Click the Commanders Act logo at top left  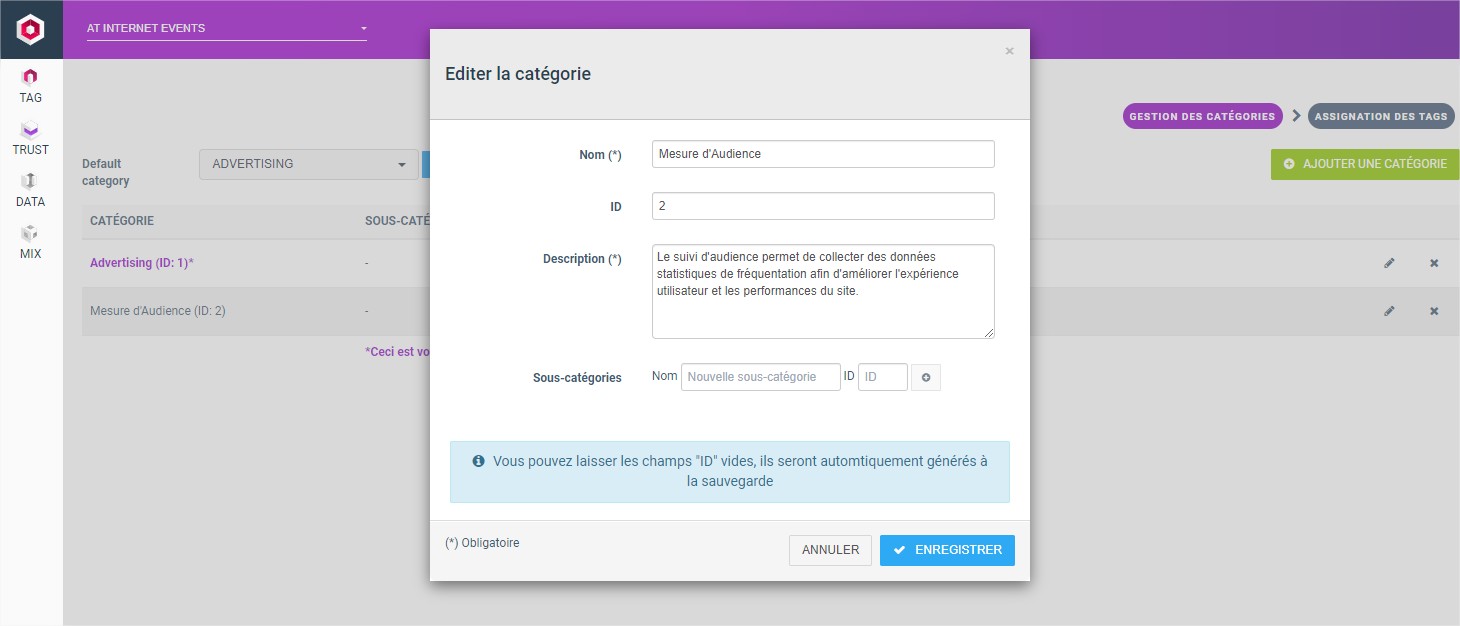[x=29, y=29]
